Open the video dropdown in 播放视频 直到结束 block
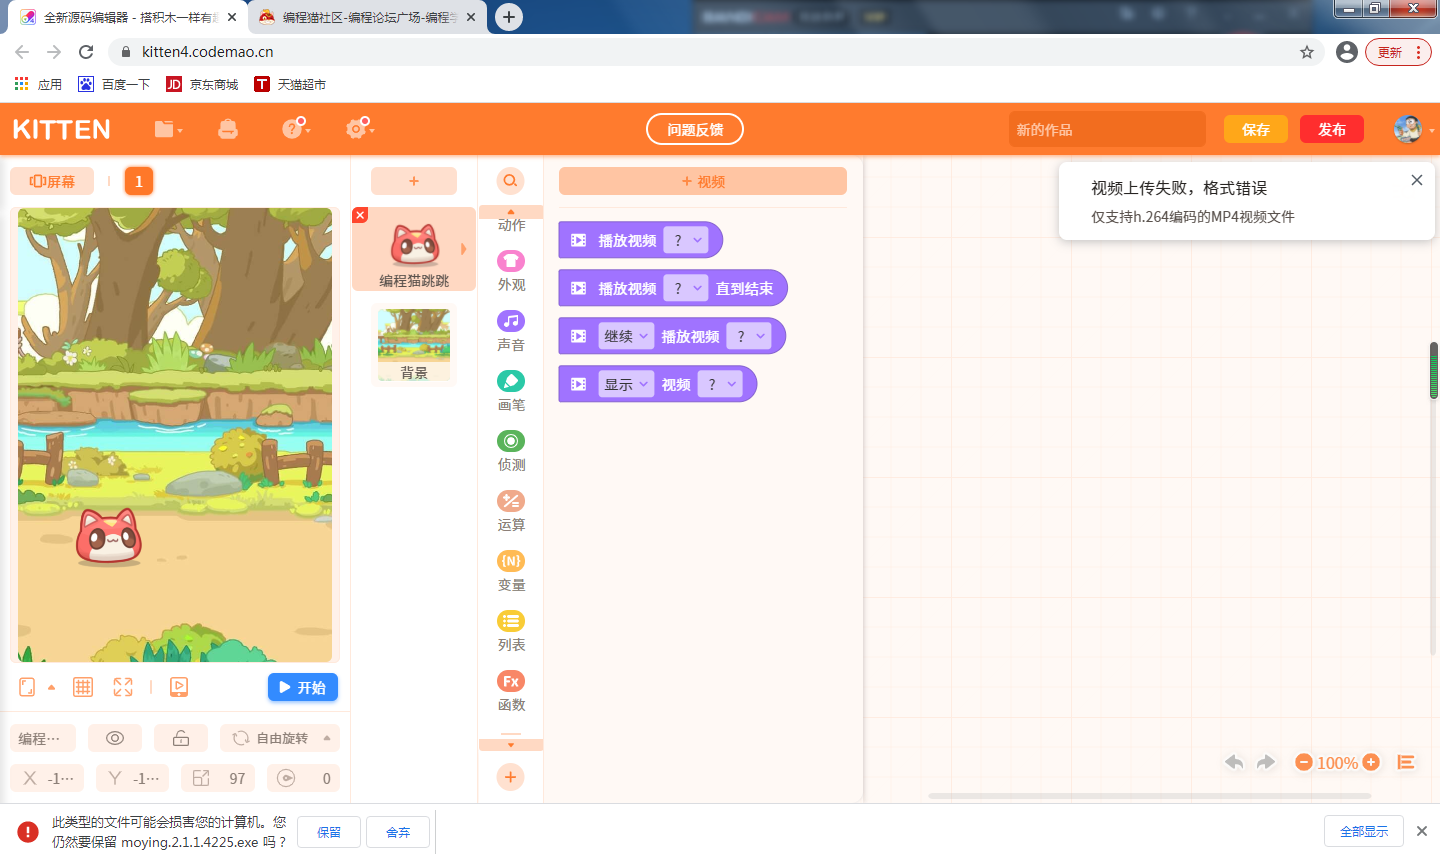 coord(686,288)
